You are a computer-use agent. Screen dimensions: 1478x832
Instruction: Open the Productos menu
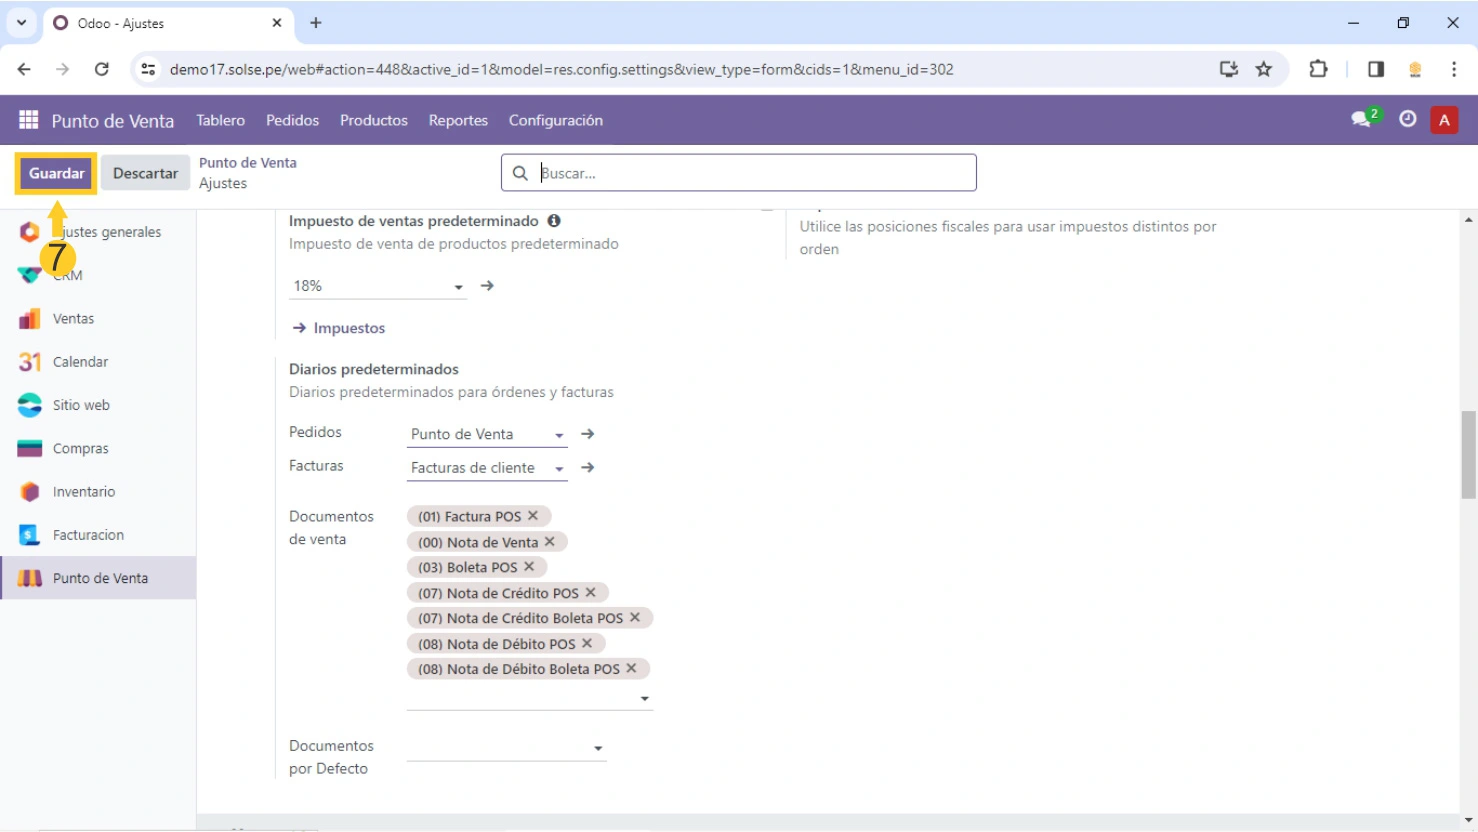tap(373, 120)
